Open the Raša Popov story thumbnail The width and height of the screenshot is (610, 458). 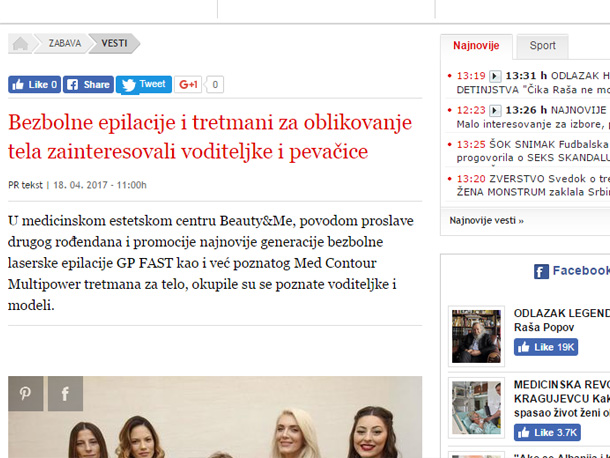476,335
